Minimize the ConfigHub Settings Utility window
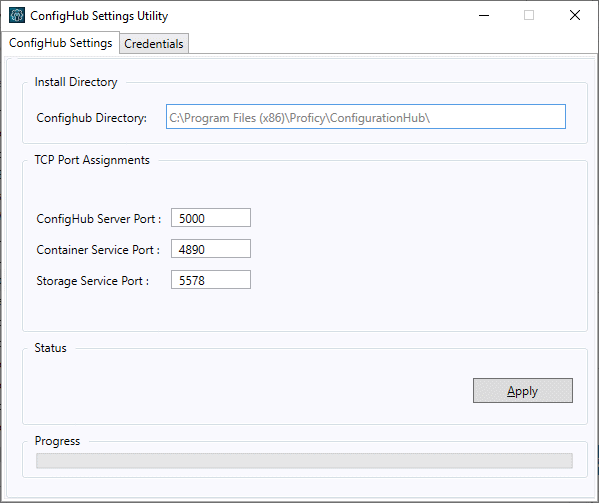The image size is (599, 503). coord(484,16)
